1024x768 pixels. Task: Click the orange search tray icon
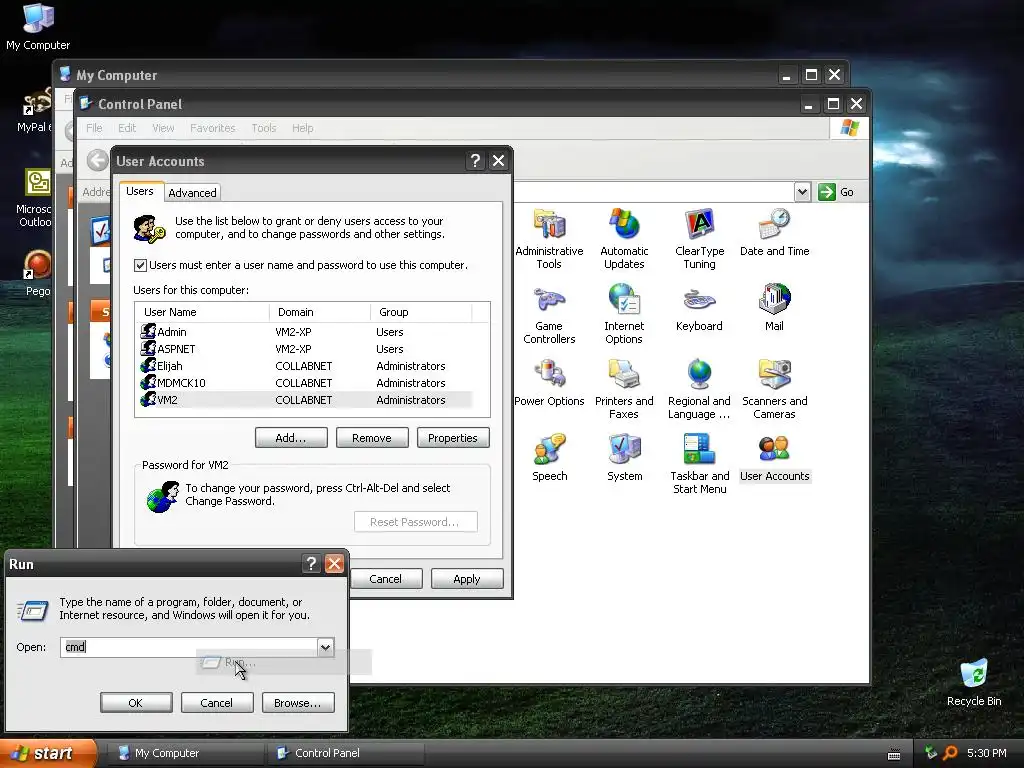coord(950,753)
